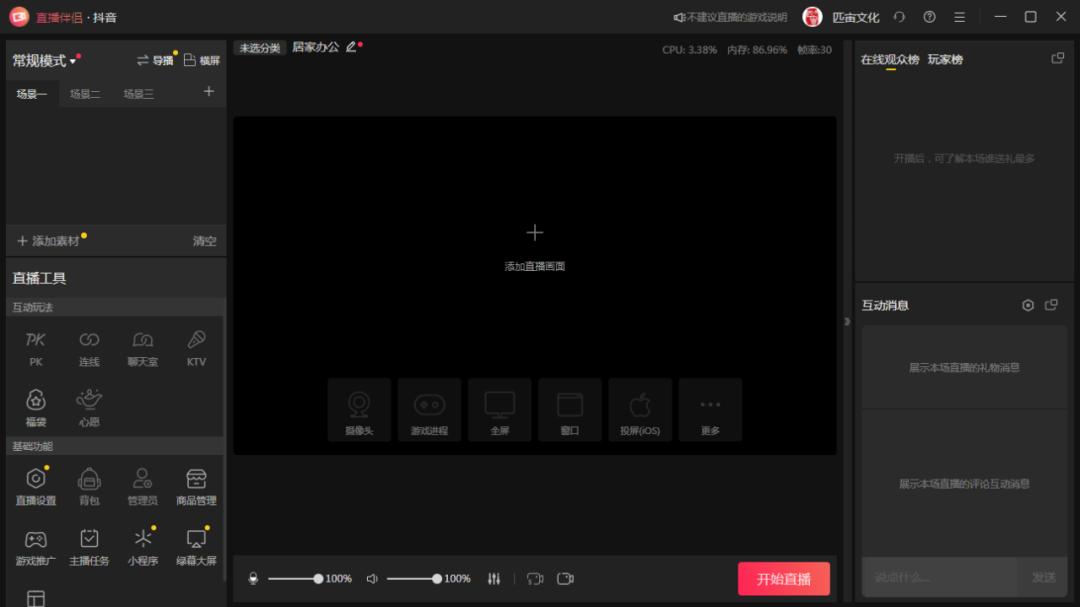Expand 更多 for additional source types
The width and height of the screenshot is (1080, 607).
710,409
